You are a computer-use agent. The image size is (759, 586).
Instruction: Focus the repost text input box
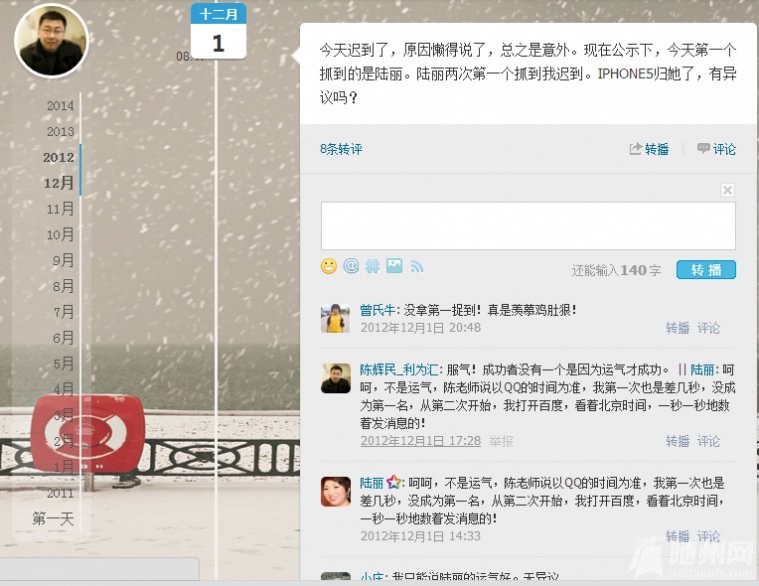pyautogui.click(x=528, y=226)
